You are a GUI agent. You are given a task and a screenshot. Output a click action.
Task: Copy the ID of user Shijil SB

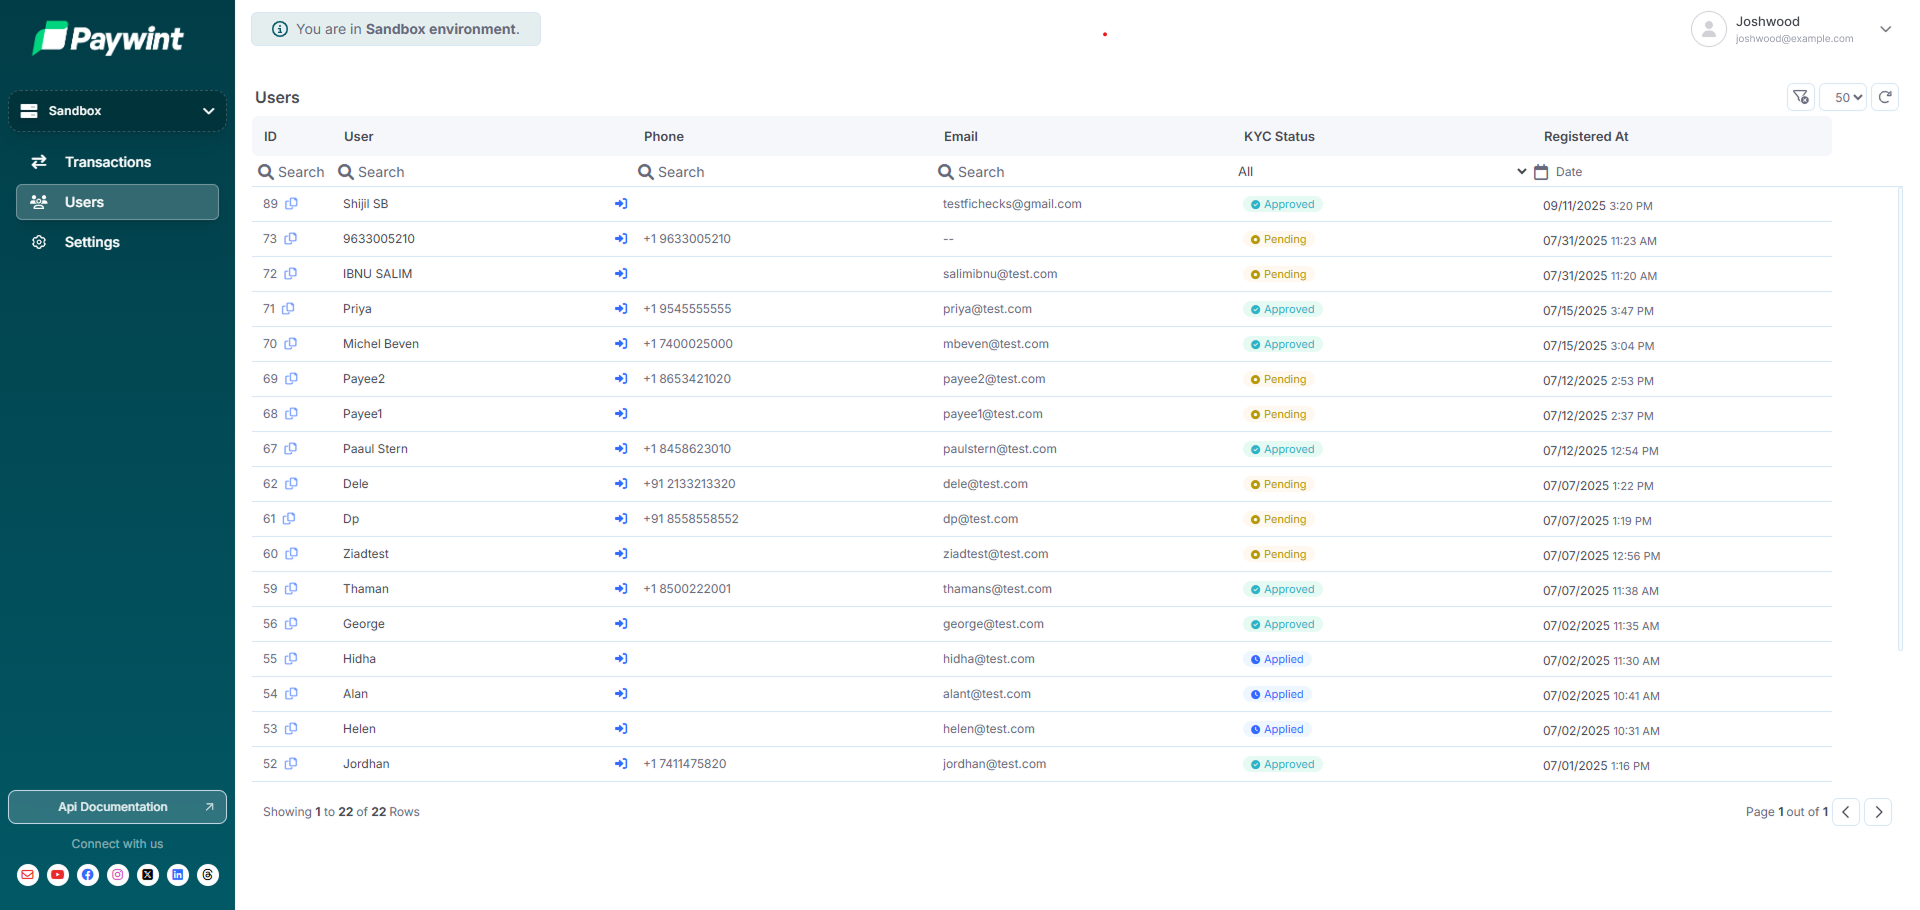coord(291,204)
